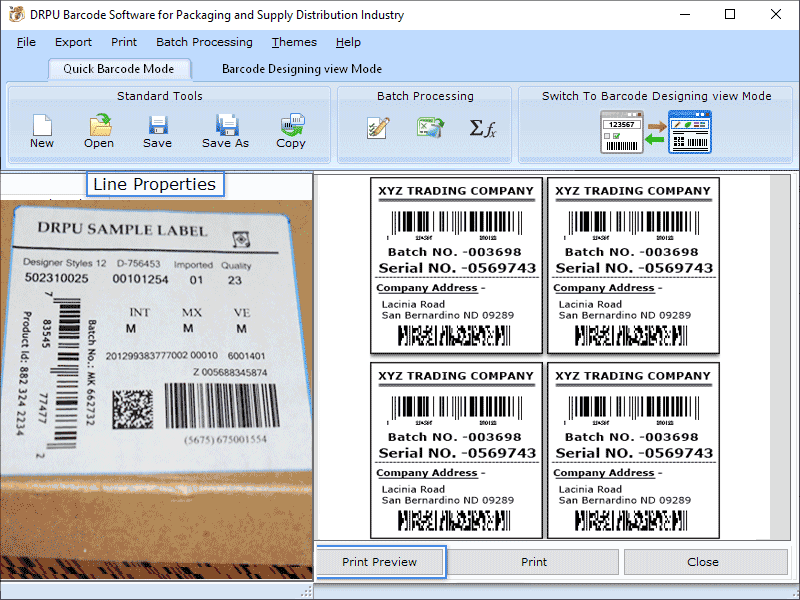Image resolution: width=800 pixels, height=600 pixels.
Task: Click the Print Preview button
Action: tap(379, 561)
